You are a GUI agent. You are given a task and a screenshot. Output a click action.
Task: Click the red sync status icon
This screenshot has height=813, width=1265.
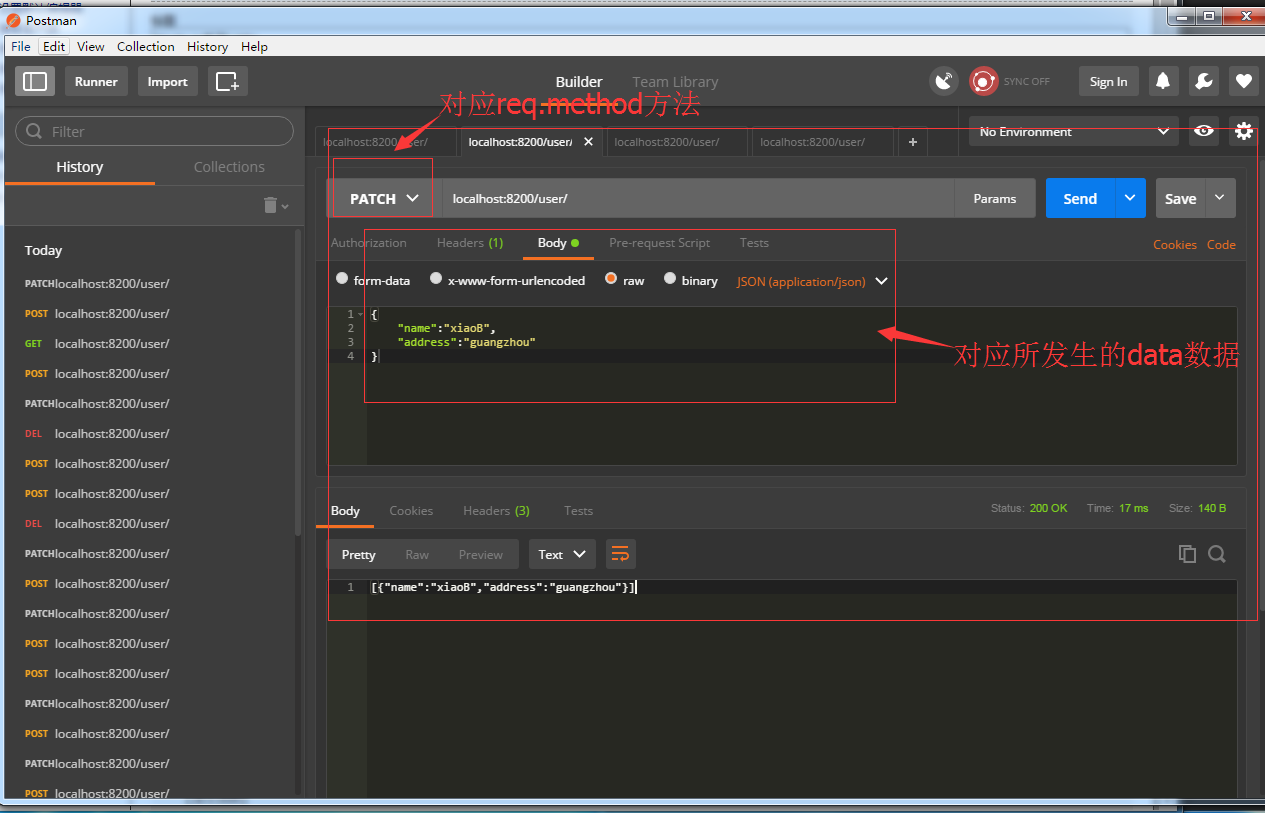coord(984,82)
